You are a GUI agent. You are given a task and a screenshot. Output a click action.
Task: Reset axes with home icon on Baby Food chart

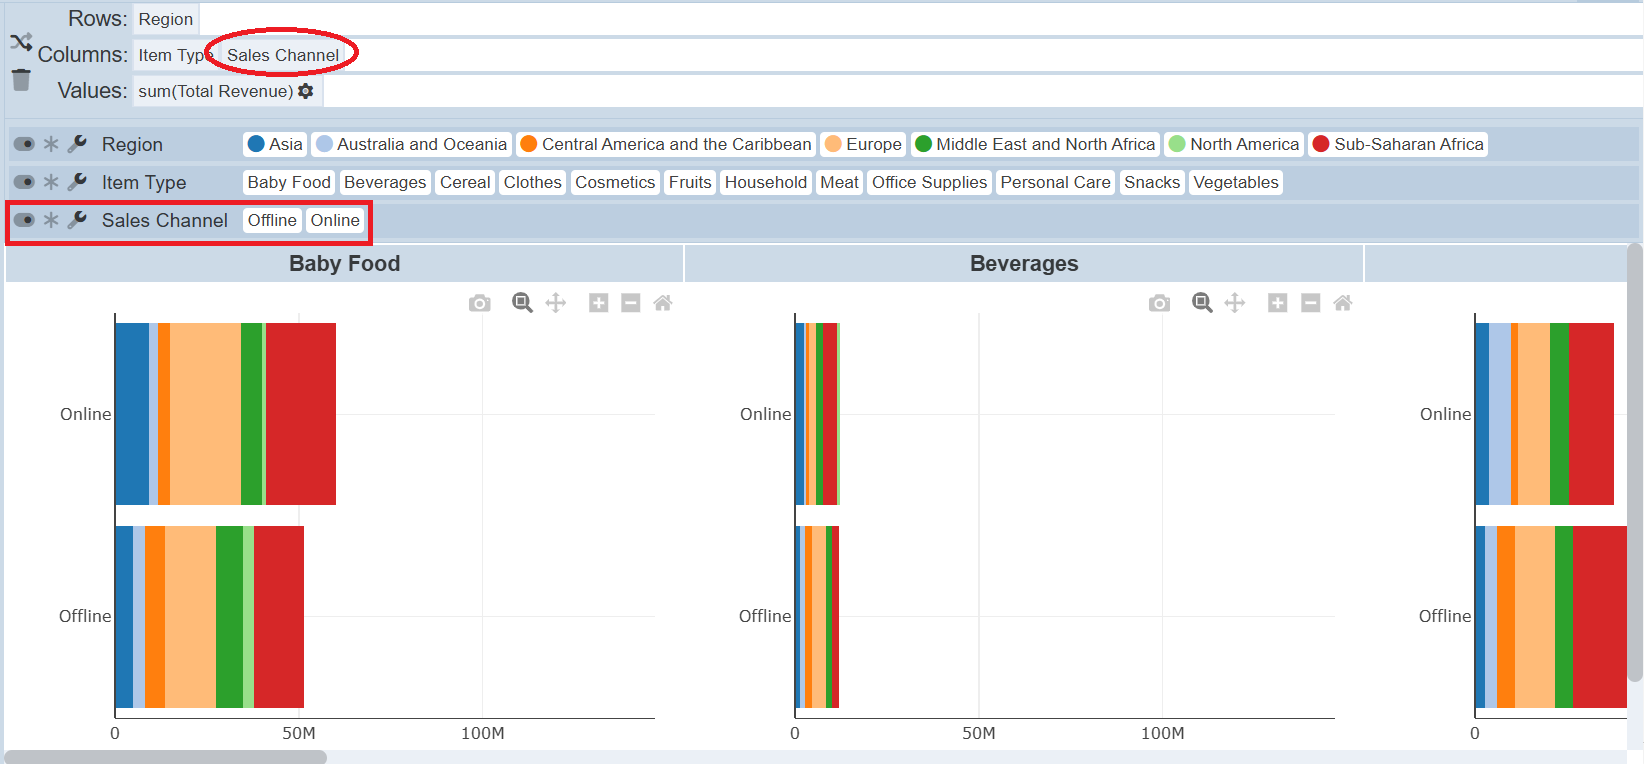[663, 303]
